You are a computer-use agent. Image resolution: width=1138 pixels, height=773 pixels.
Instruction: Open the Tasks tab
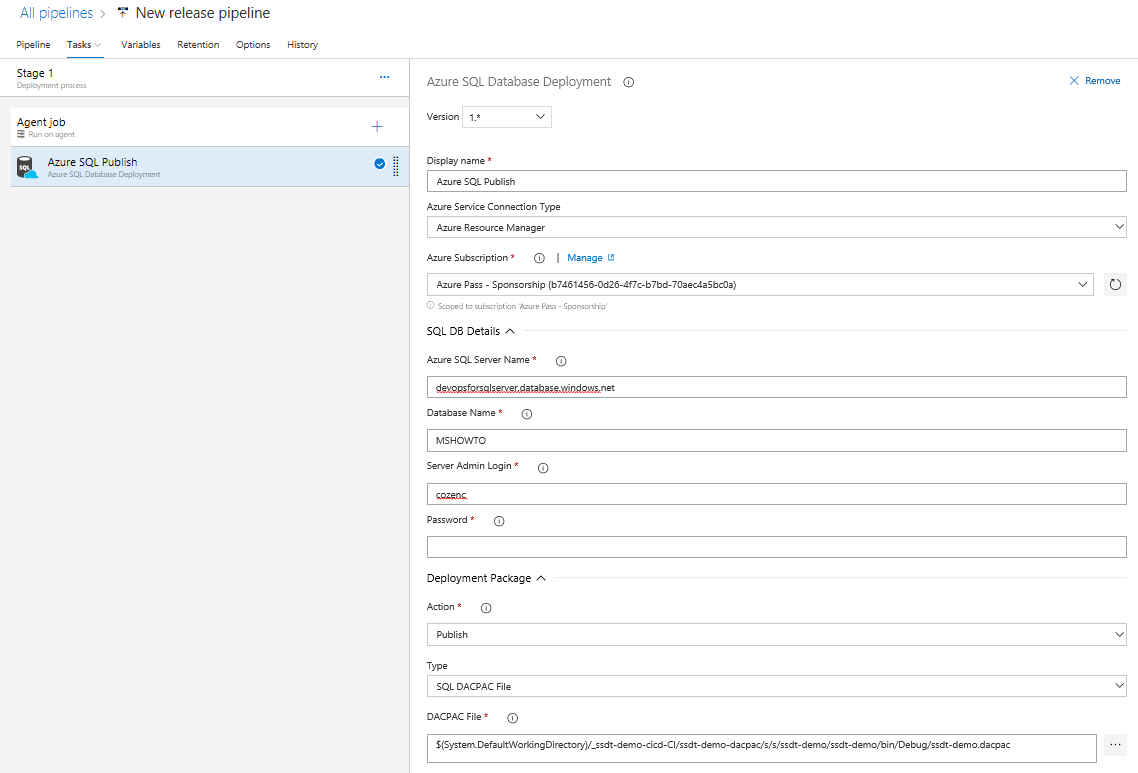pos(84,45)
